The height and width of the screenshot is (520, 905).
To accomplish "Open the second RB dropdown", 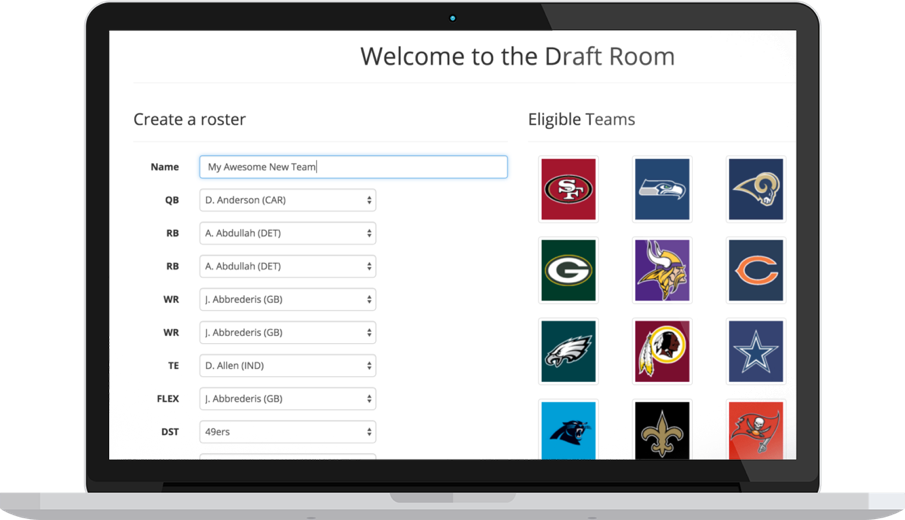I will [x=288, y=266].
